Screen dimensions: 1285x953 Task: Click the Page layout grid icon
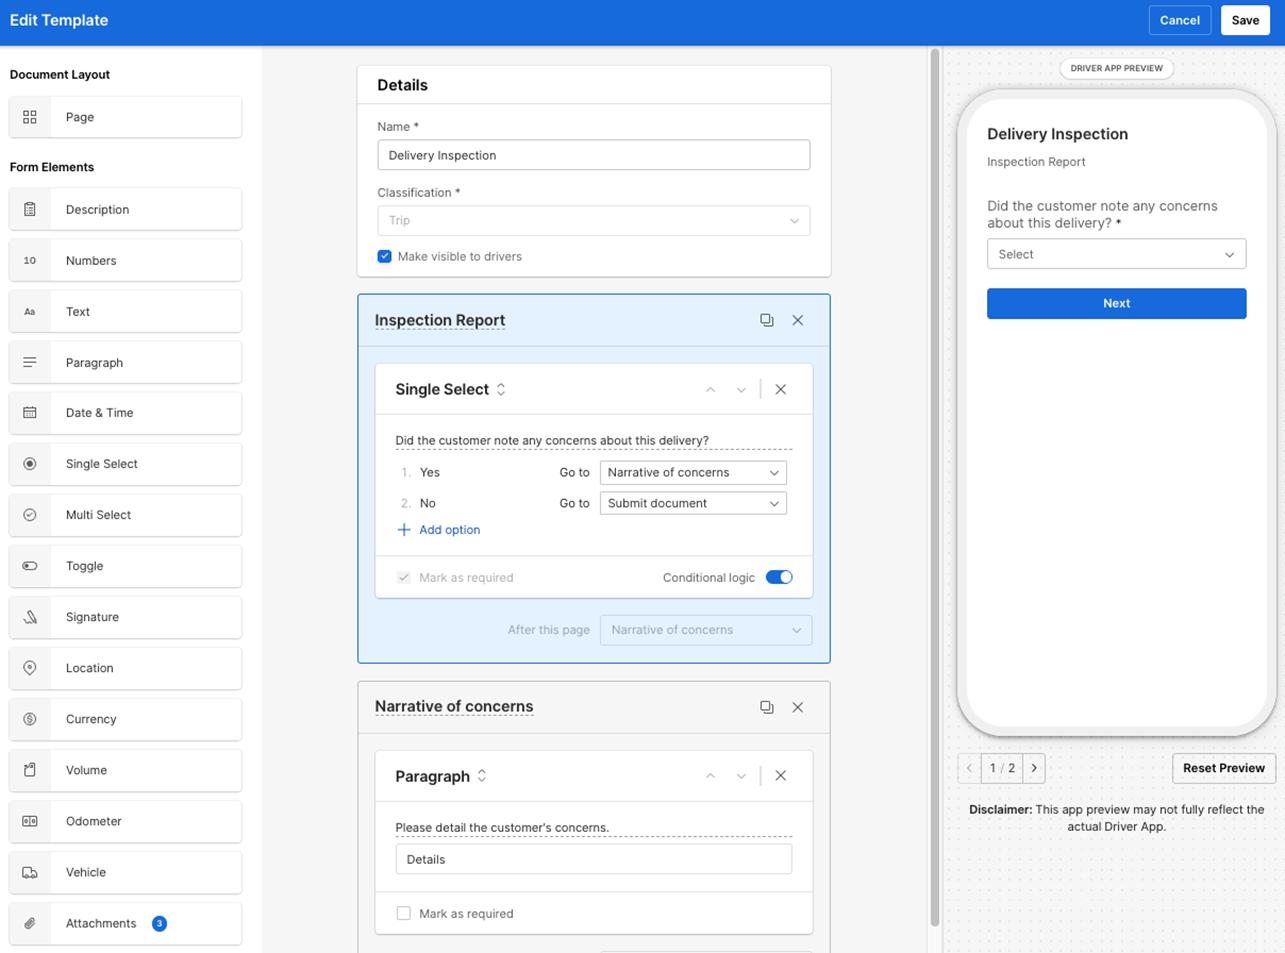click(30, 117)
